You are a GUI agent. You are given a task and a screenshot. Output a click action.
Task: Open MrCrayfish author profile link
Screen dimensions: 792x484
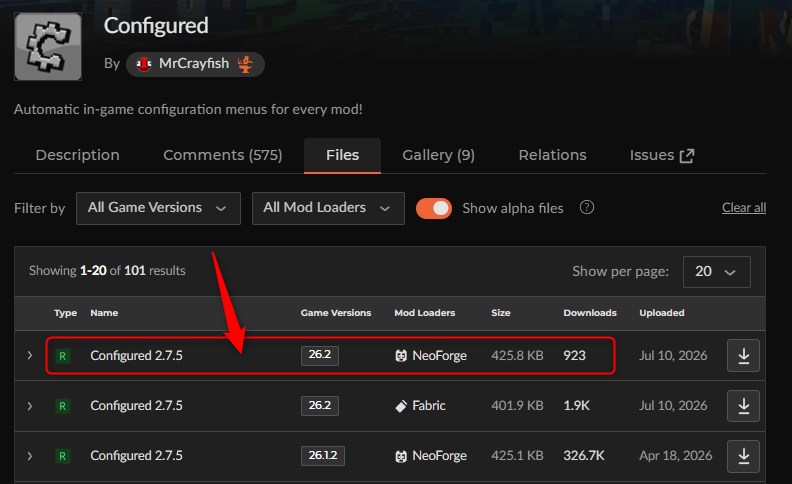[x=194, y=64]
